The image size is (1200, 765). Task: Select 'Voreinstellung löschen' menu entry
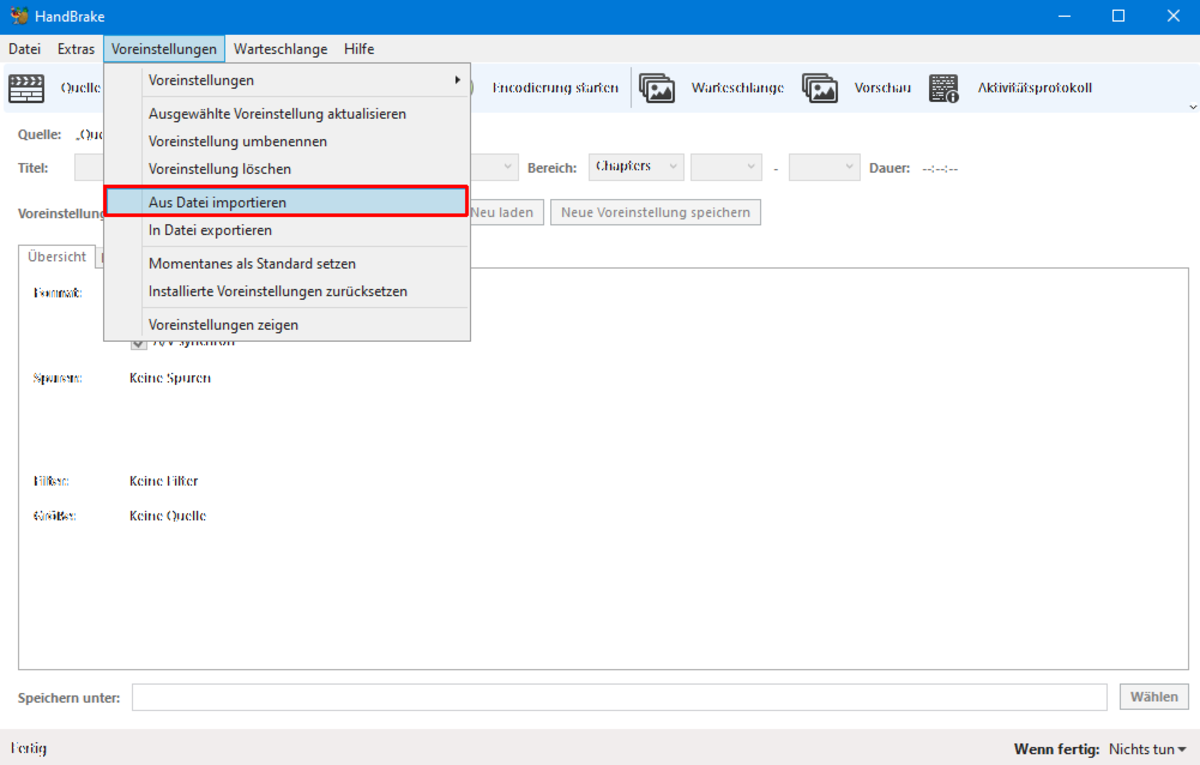pos(287,169)
